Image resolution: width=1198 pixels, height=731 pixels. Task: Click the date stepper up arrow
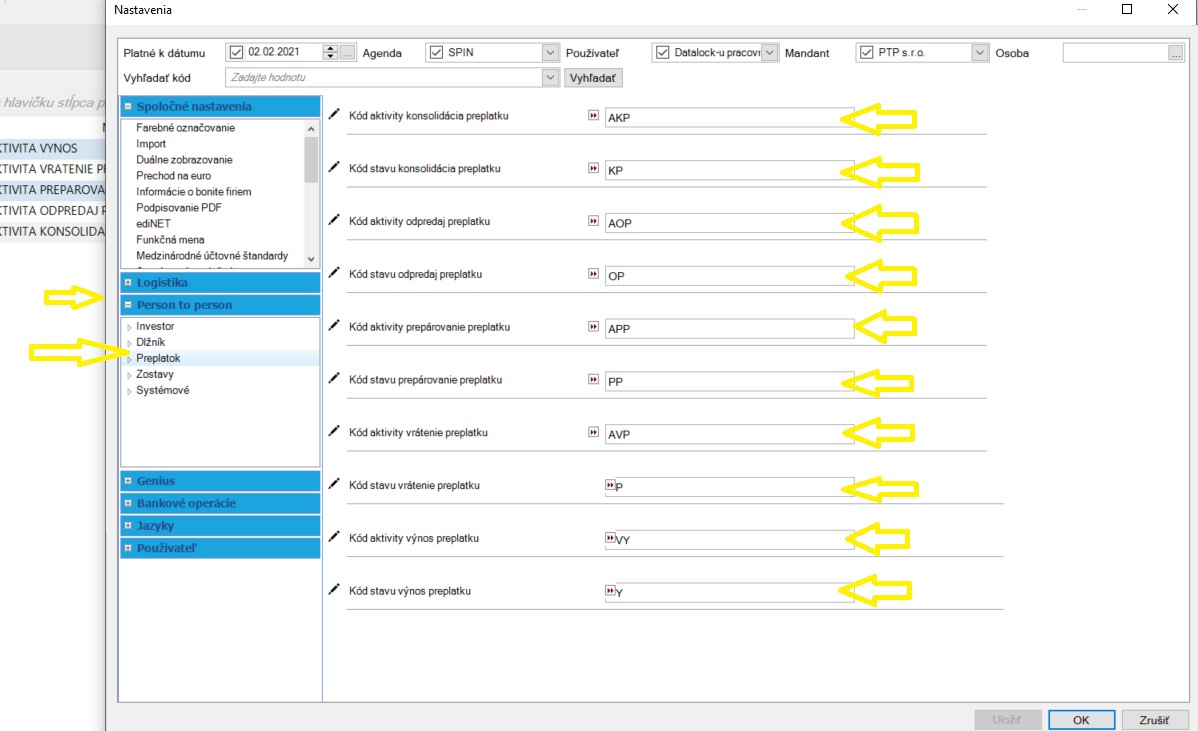330,48
